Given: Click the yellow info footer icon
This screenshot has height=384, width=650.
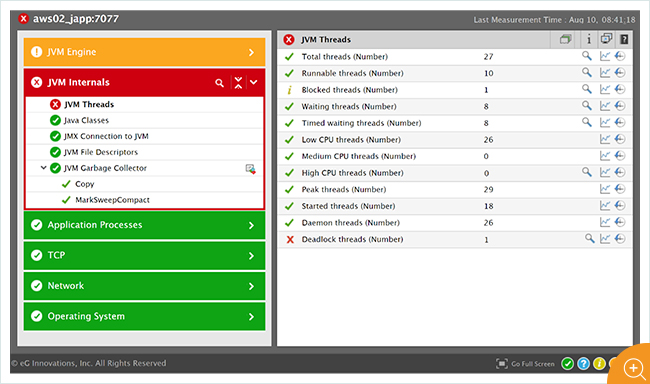Looking at the screenshot, I should [599, 364].
